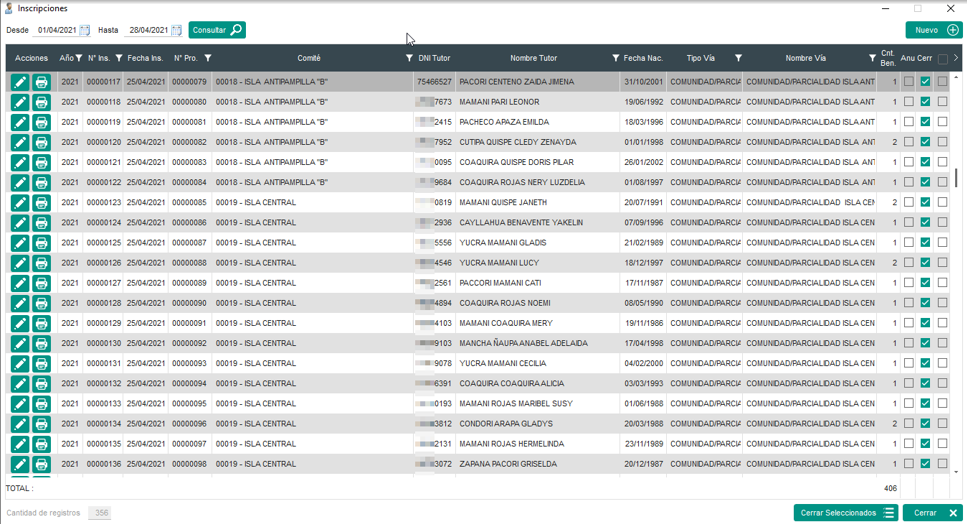Viewport: 967px width, 524px height.
Task: Print the record for inscription 00000120
Action: tap(41, 143)
